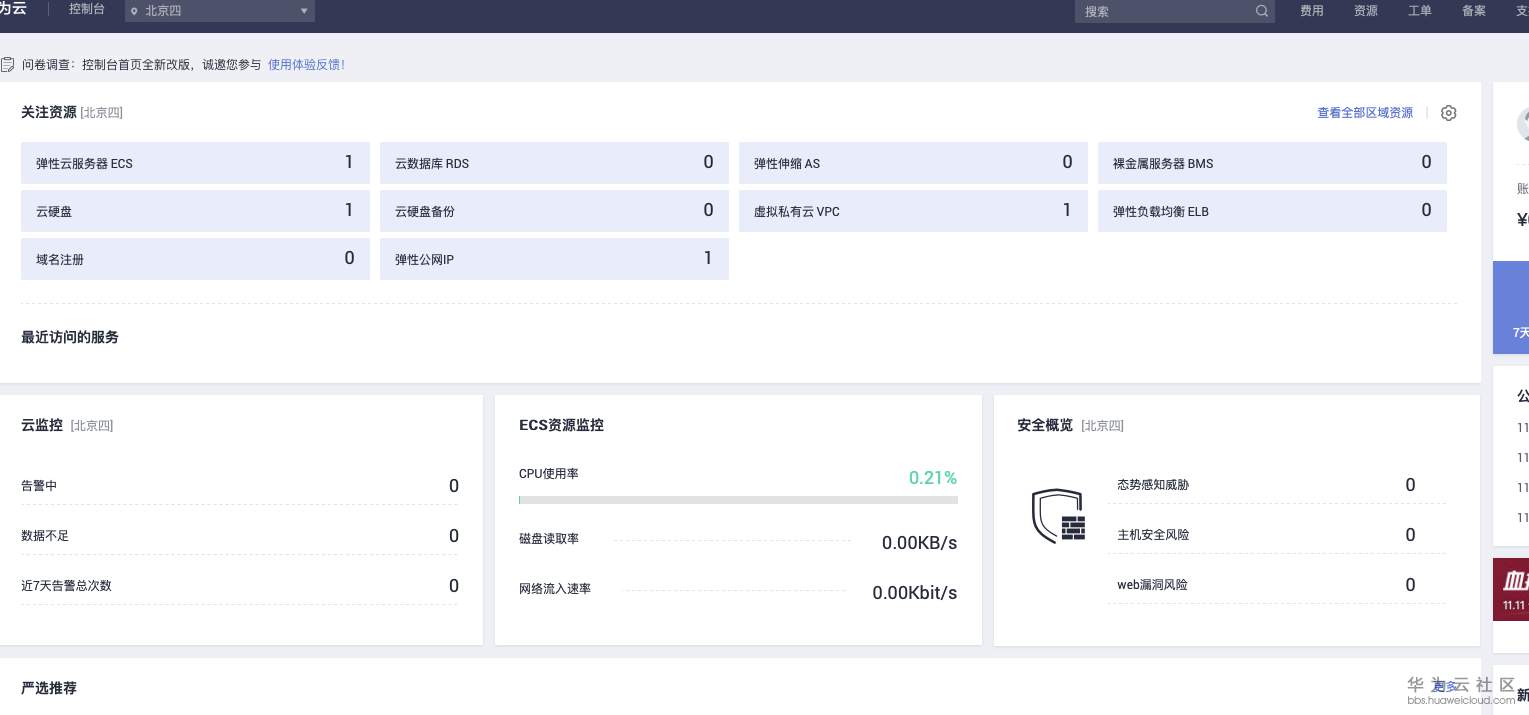Screen dimensions: 1529x715
Task: Click the 近7天告警总次数 row
Action: coord(240,586)
